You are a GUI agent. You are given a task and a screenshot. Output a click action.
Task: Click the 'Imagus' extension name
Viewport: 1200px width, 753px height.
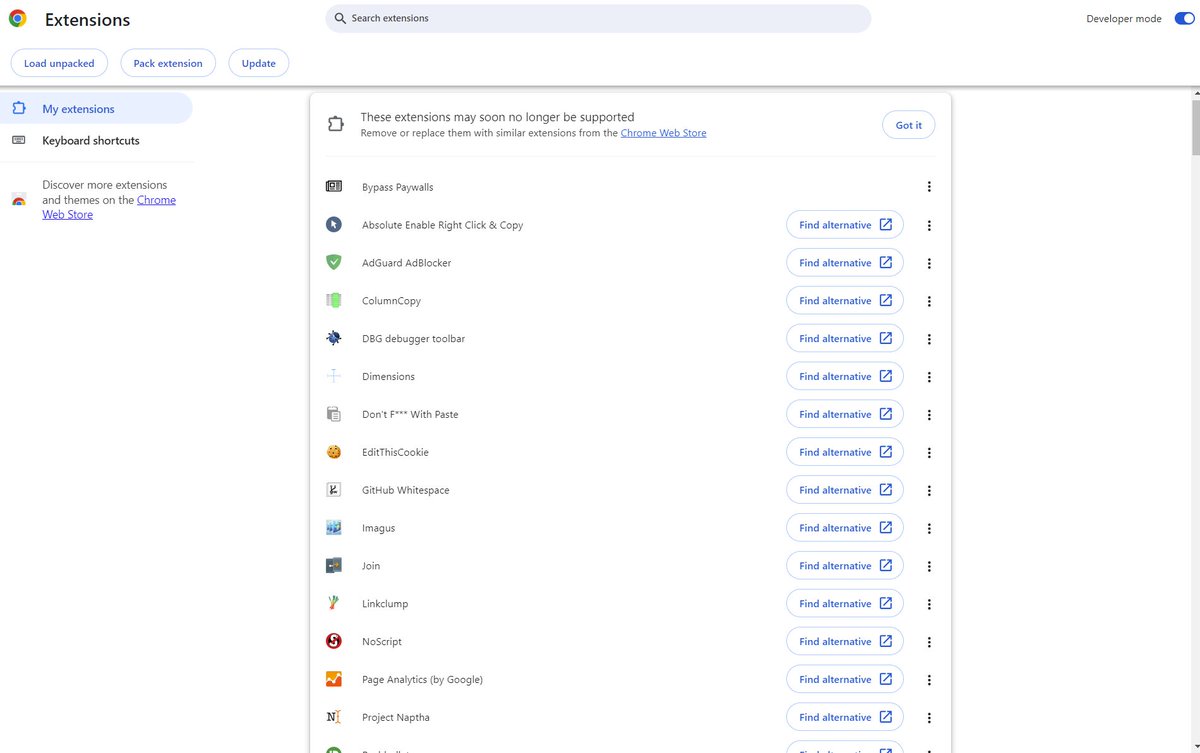tap(378, 528)
